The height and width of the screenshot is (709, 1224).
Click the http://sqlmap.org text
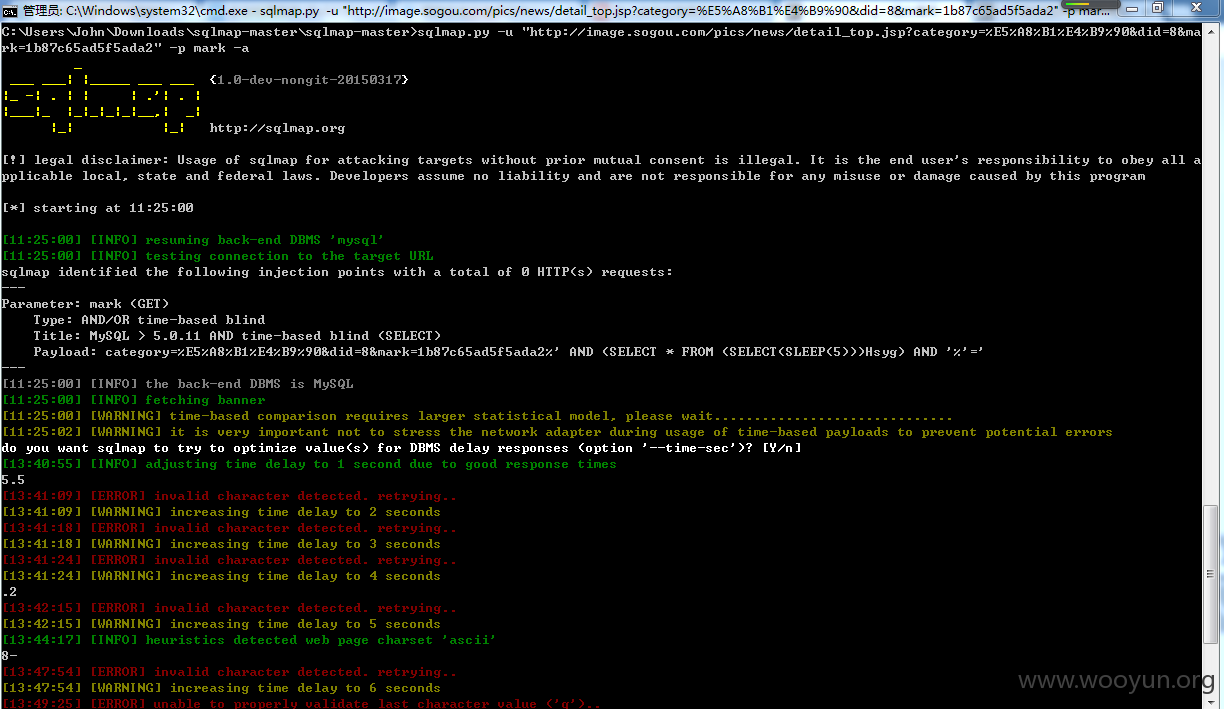[277, 128]
